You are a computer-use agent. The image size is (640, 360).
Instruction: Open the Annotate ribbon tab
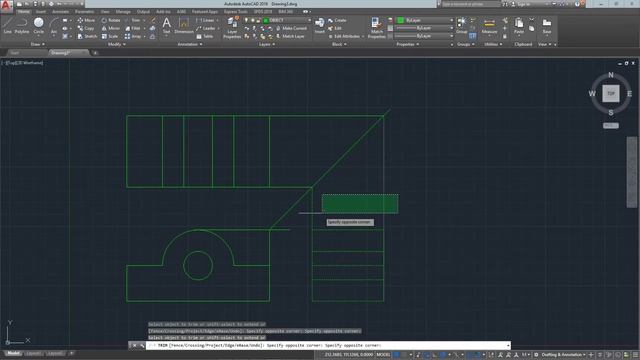pos(60,12)
